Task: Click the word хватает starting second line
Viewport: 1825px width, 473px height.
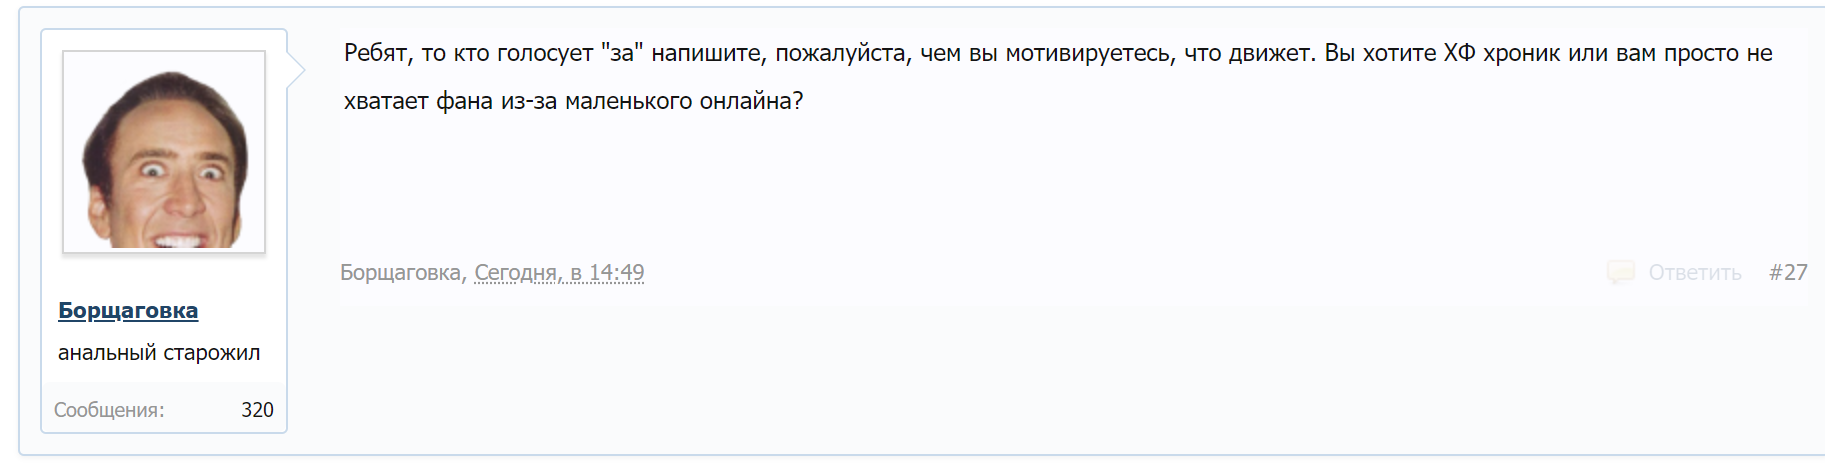Action: 386,101
